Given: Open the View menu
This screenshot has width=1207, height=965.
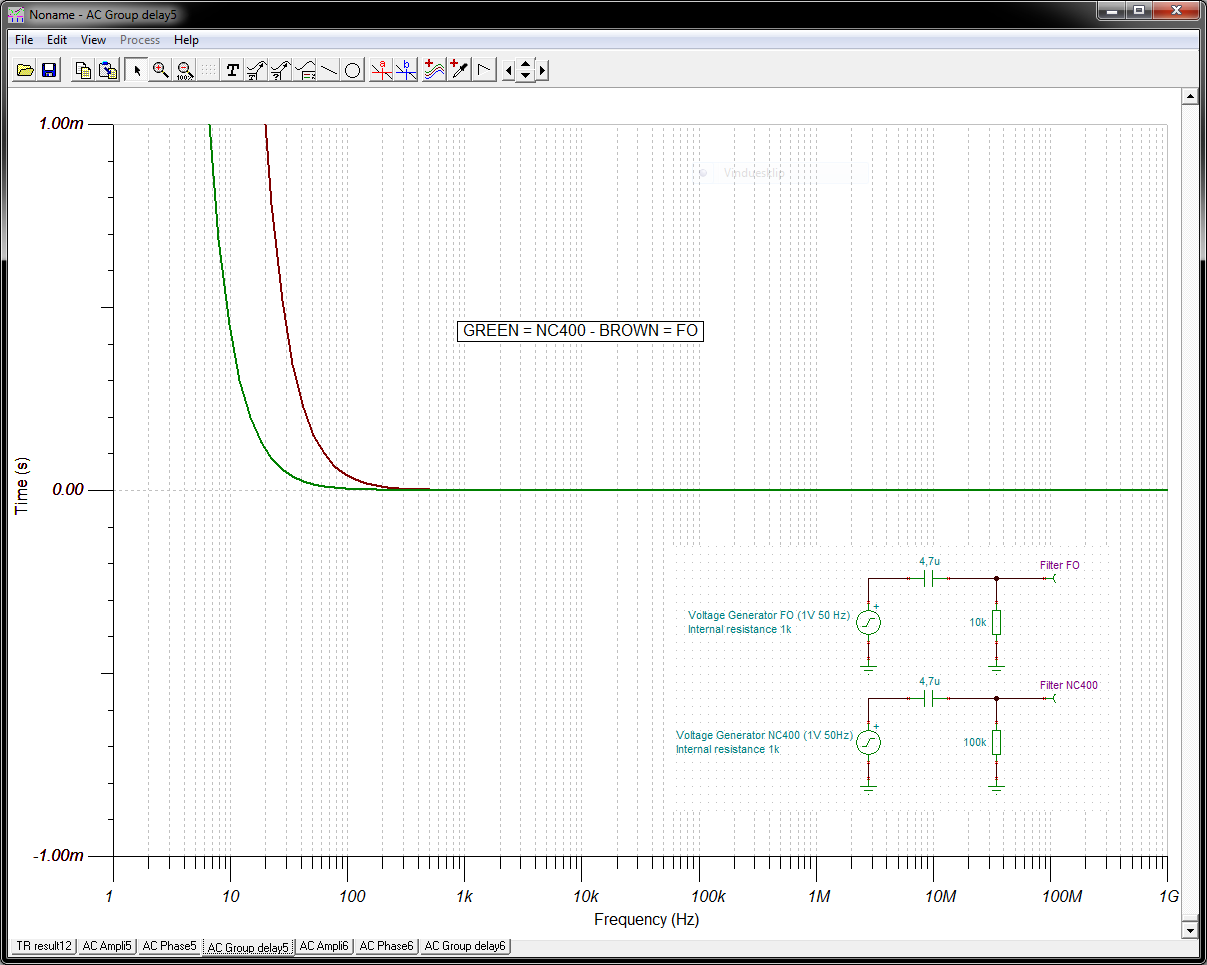Looking at the screenshot, I should point(93,40).
